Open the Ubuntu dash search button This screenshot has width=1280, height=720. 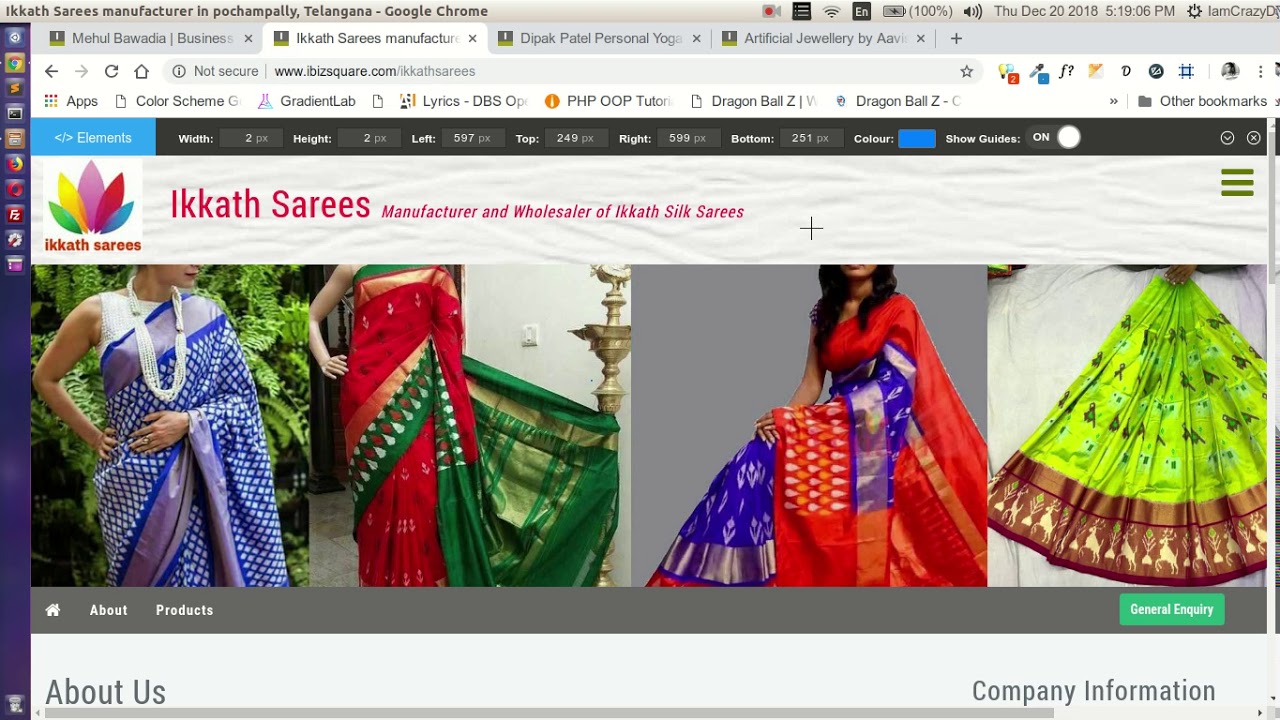point(15,37)
